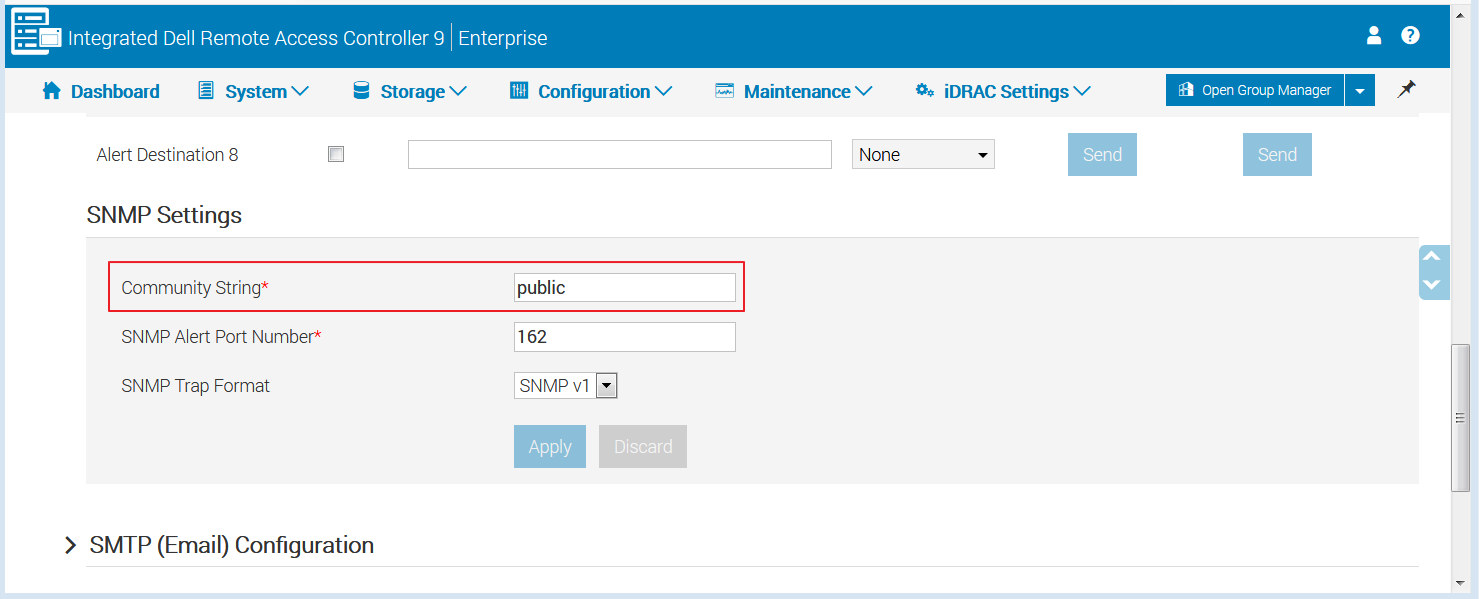Open the user profile icon
This screenshot has width=1479, height=599.
tap(1373, 36)
